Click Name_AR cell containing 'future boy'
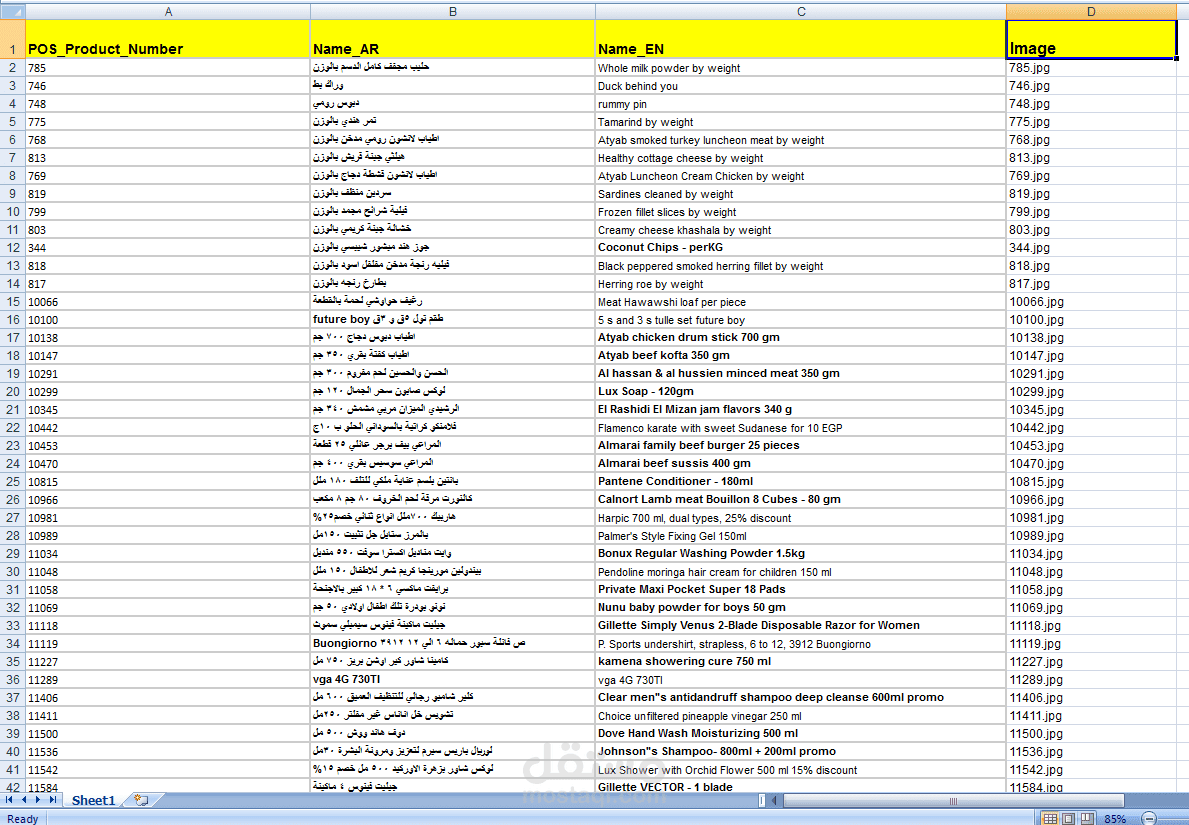 [x=453, y=320]
